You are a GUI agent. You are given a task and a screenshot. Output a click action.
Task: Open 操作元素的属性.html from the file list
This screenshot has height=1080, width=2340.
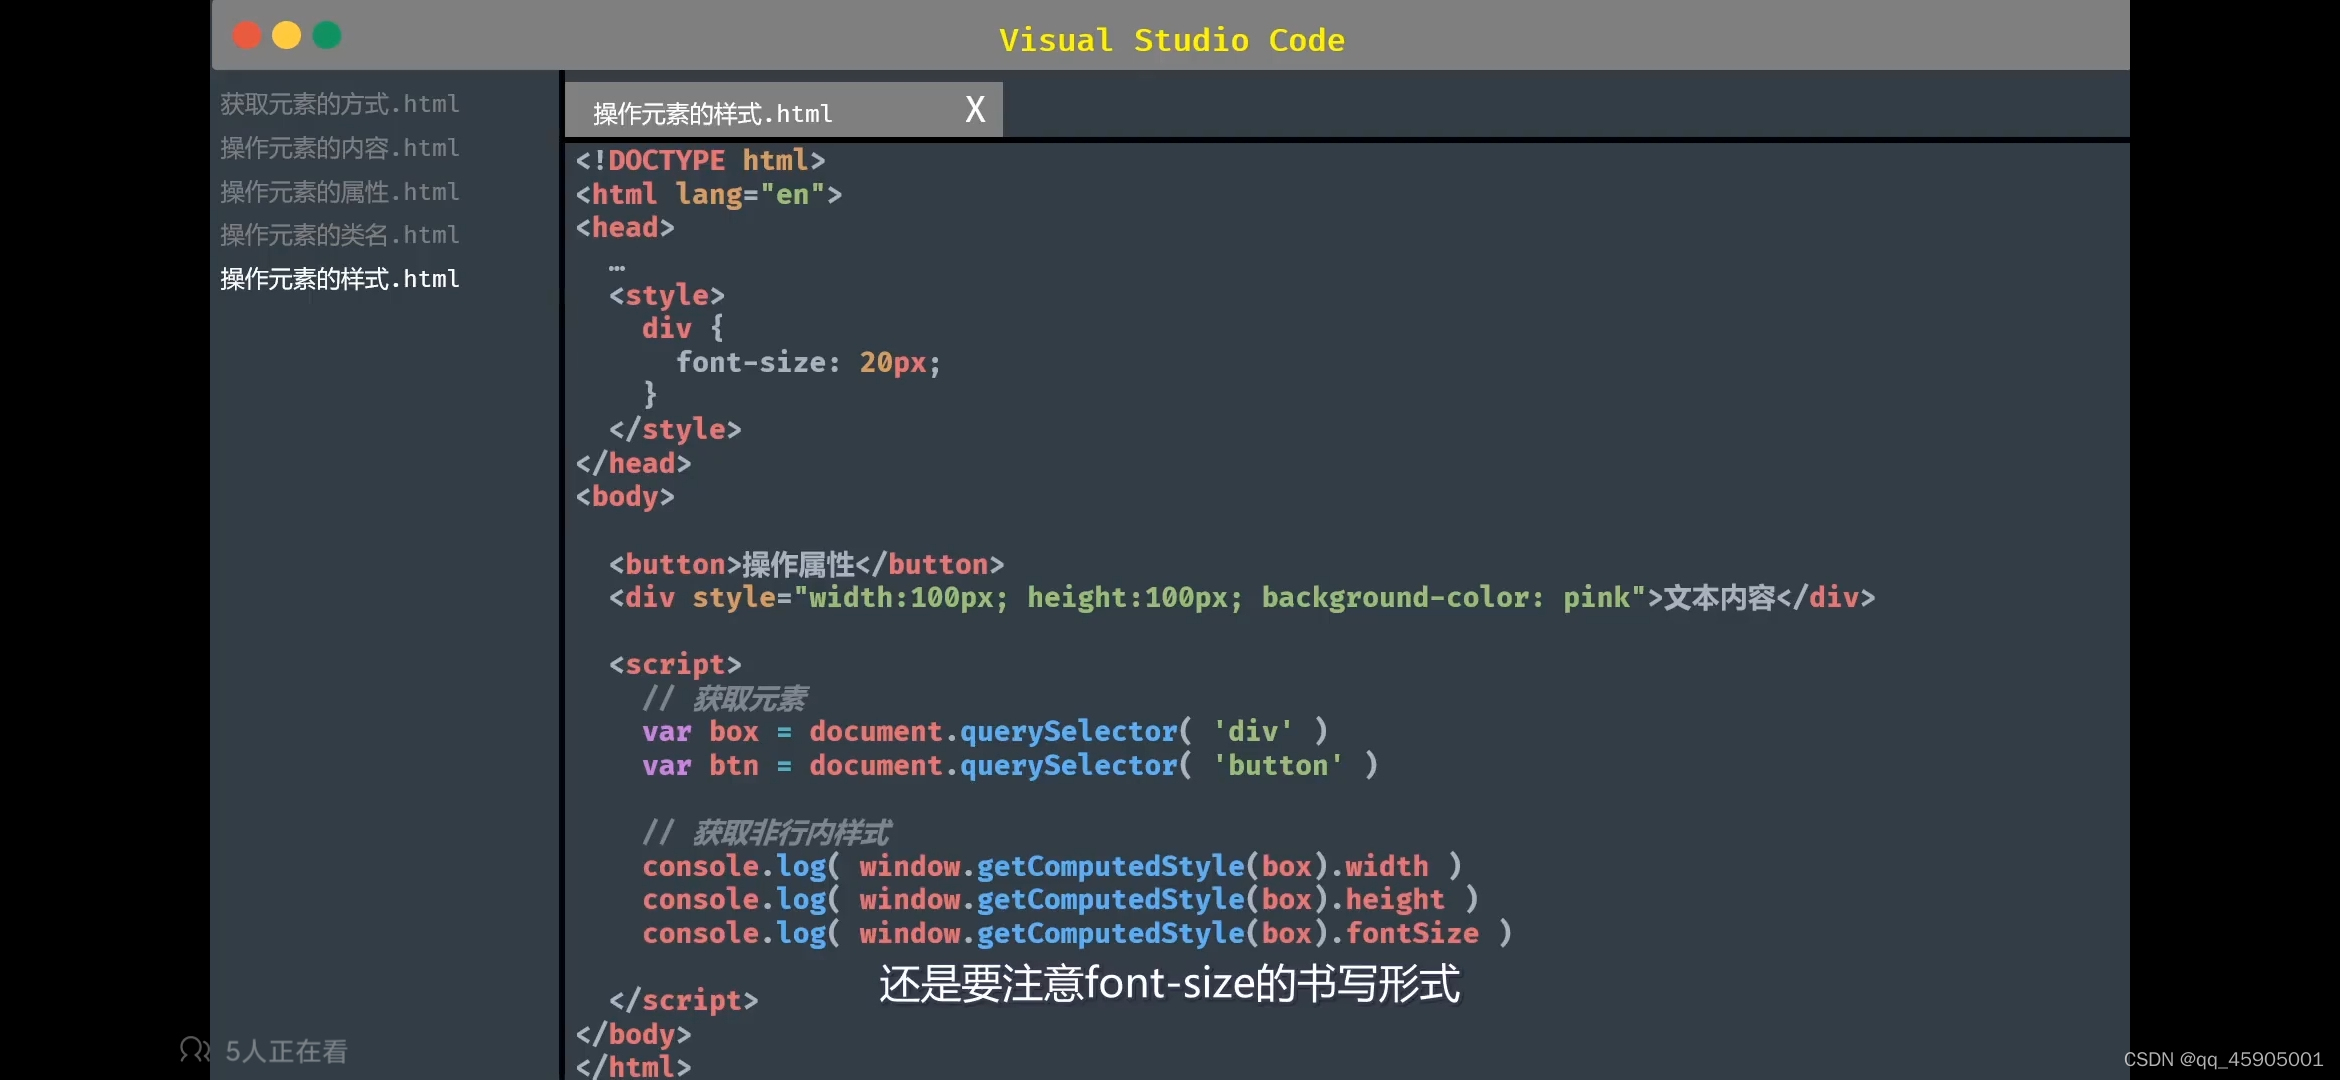click(x=339, y=191)
